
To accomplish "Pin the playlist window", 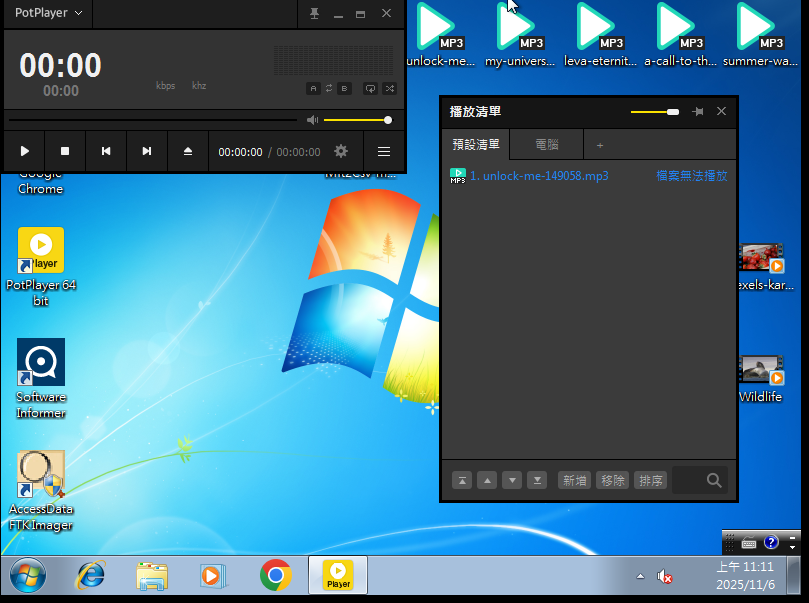I will coord(698,111).
